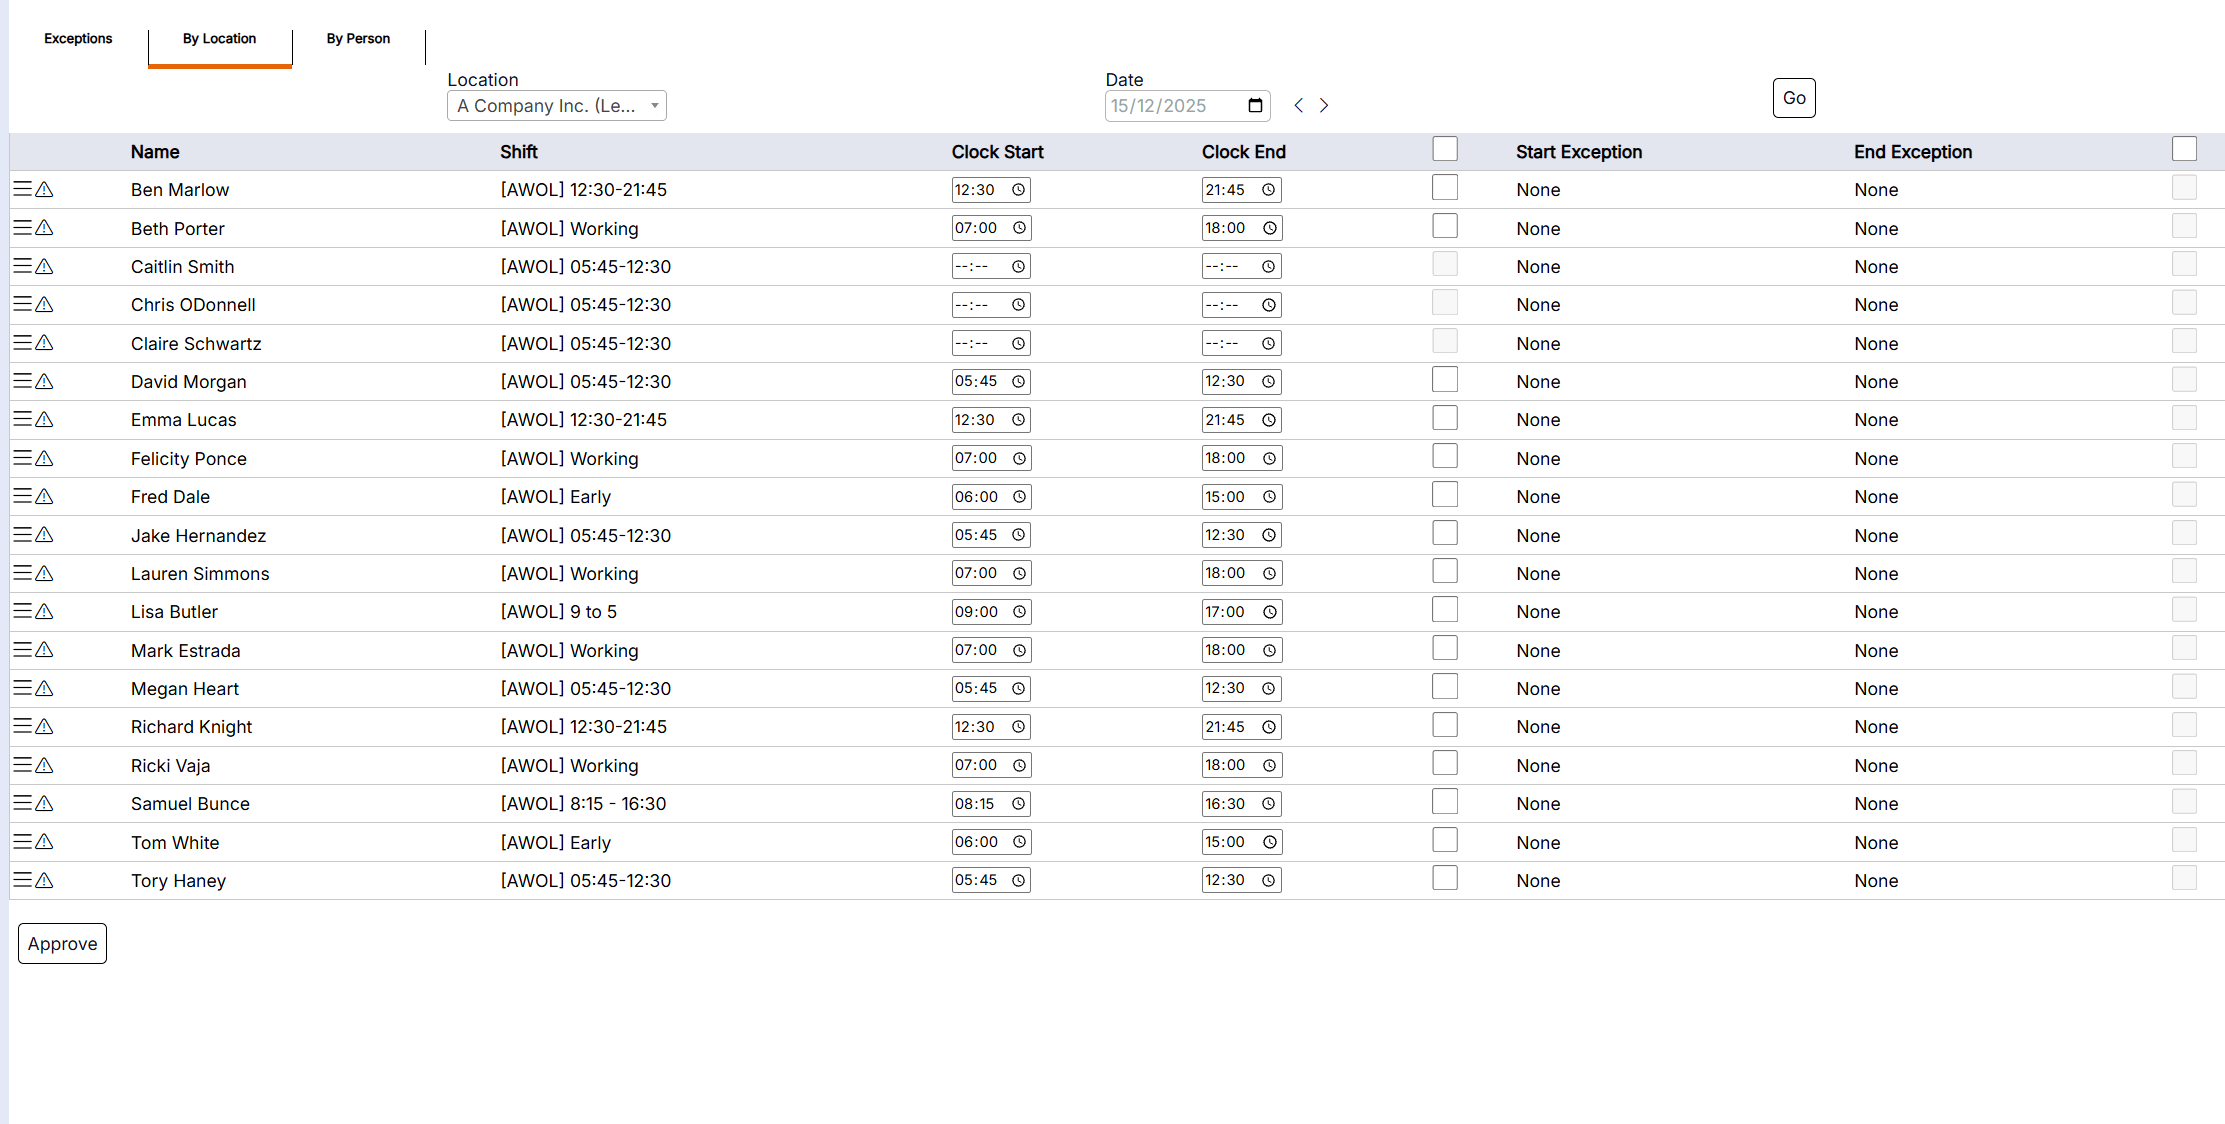The height and width of the screenshot is (1124, 2225).
Task: Click hamburger menu icon for Megan Heart
Action: click(22, 688)
